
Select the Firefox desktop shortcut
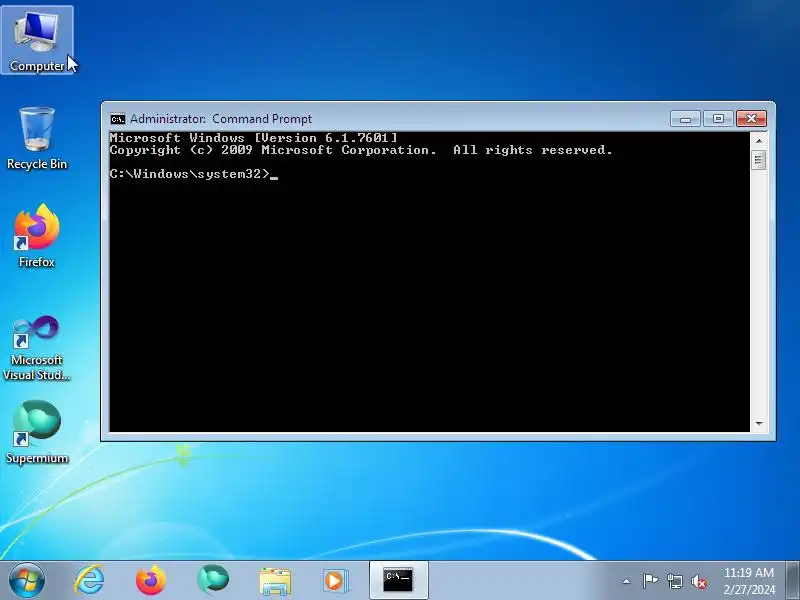pos(37,236)
